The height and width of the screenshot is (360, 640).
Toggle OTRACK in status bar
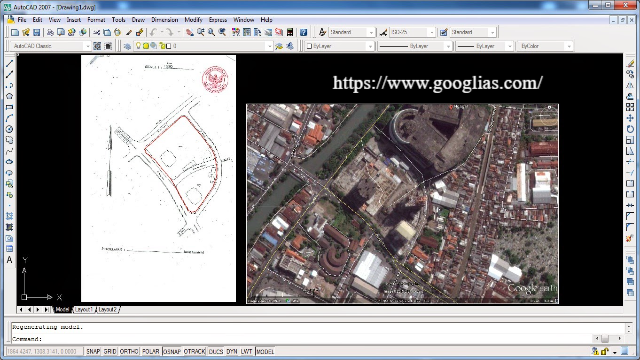(194, 351)
